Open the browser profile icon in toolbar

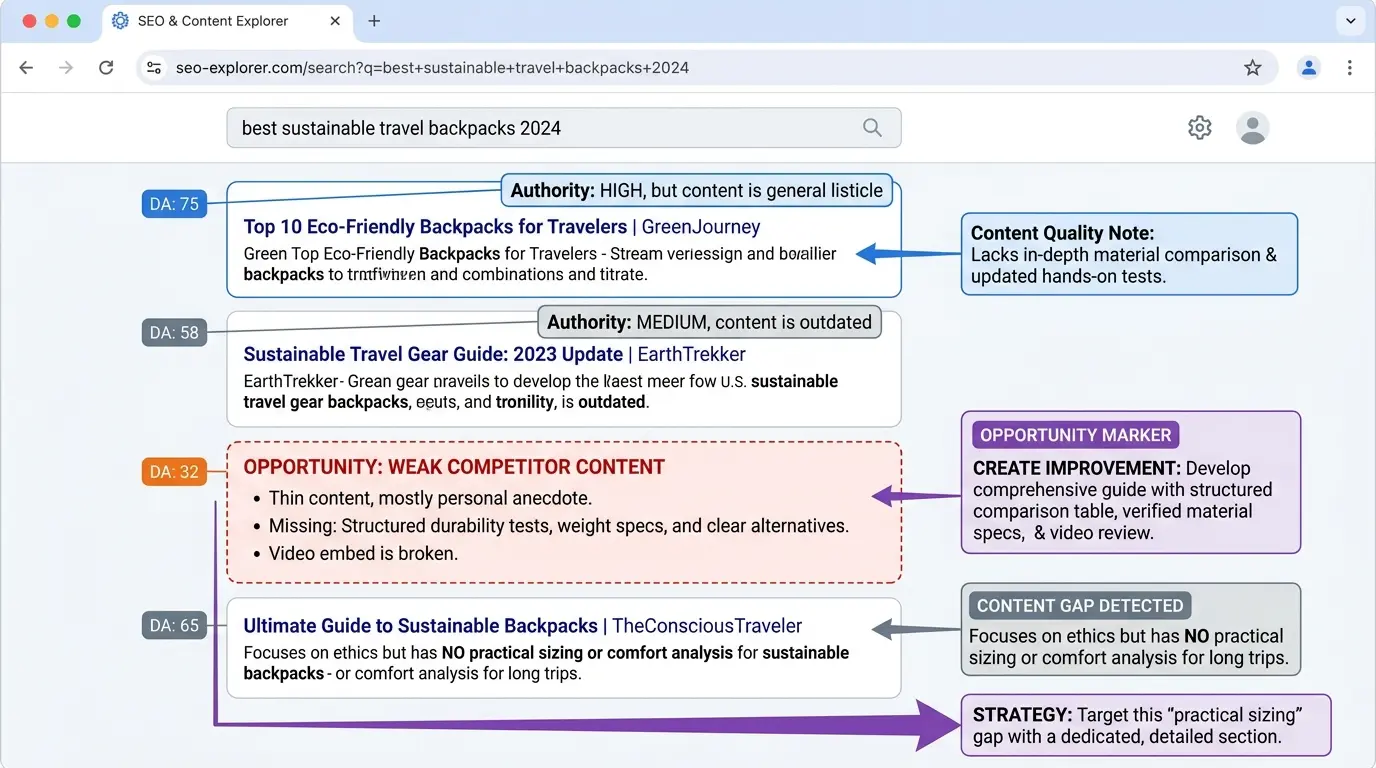1308,68
